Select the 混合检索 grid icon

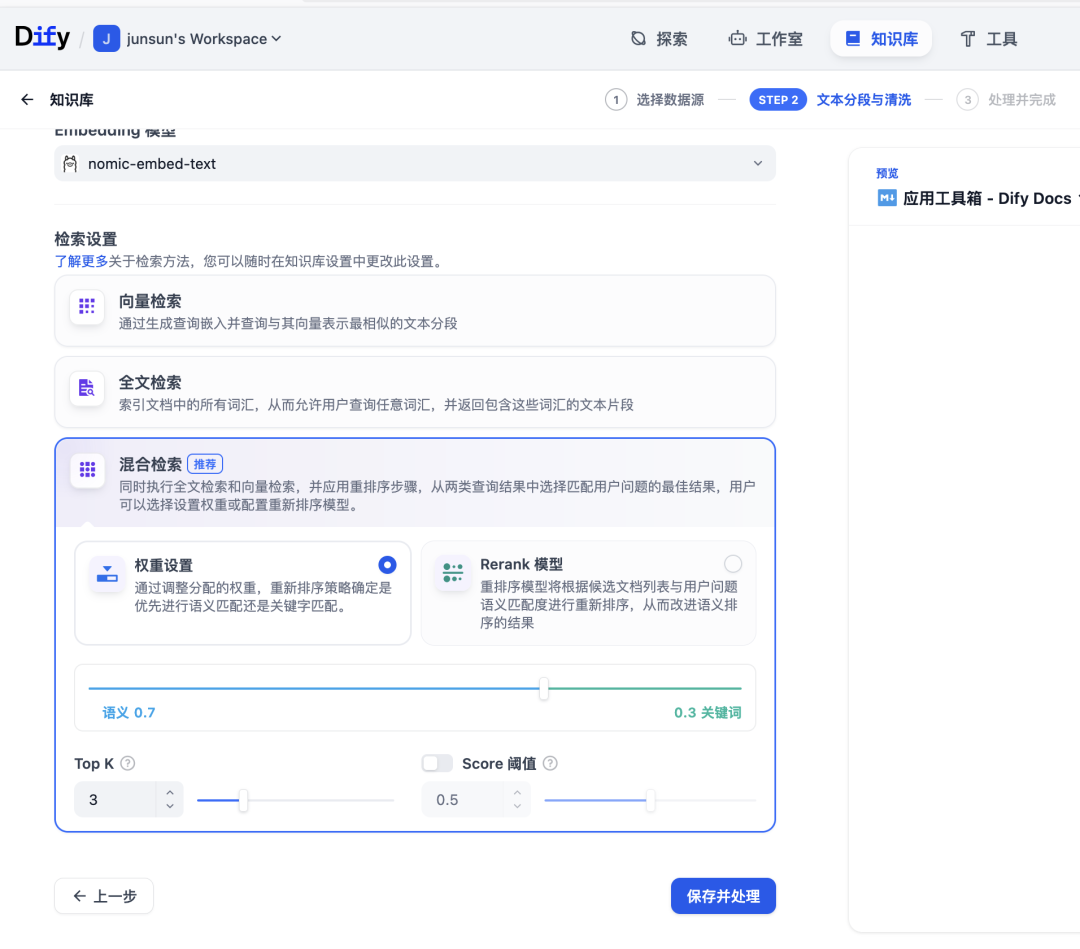tap(87, 471)
